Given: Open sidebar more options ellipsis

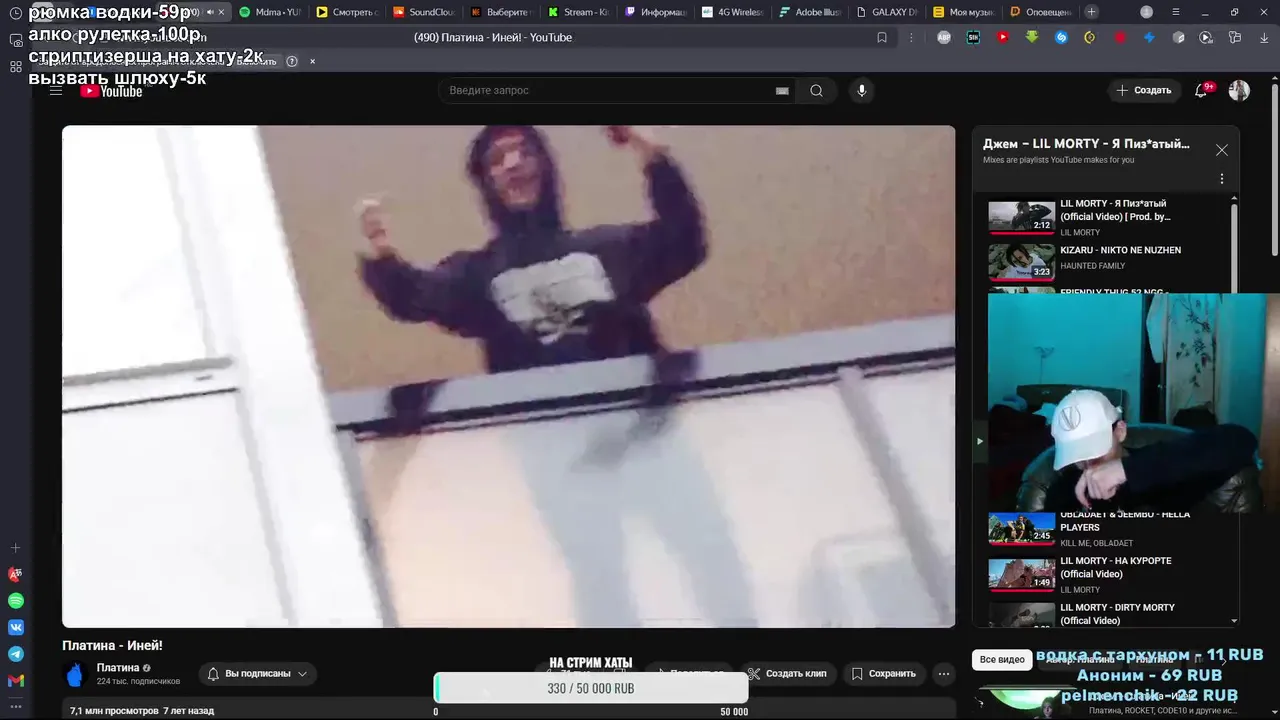Looking at the screenshot, I should pyautogui.click(x=15, y=707).
